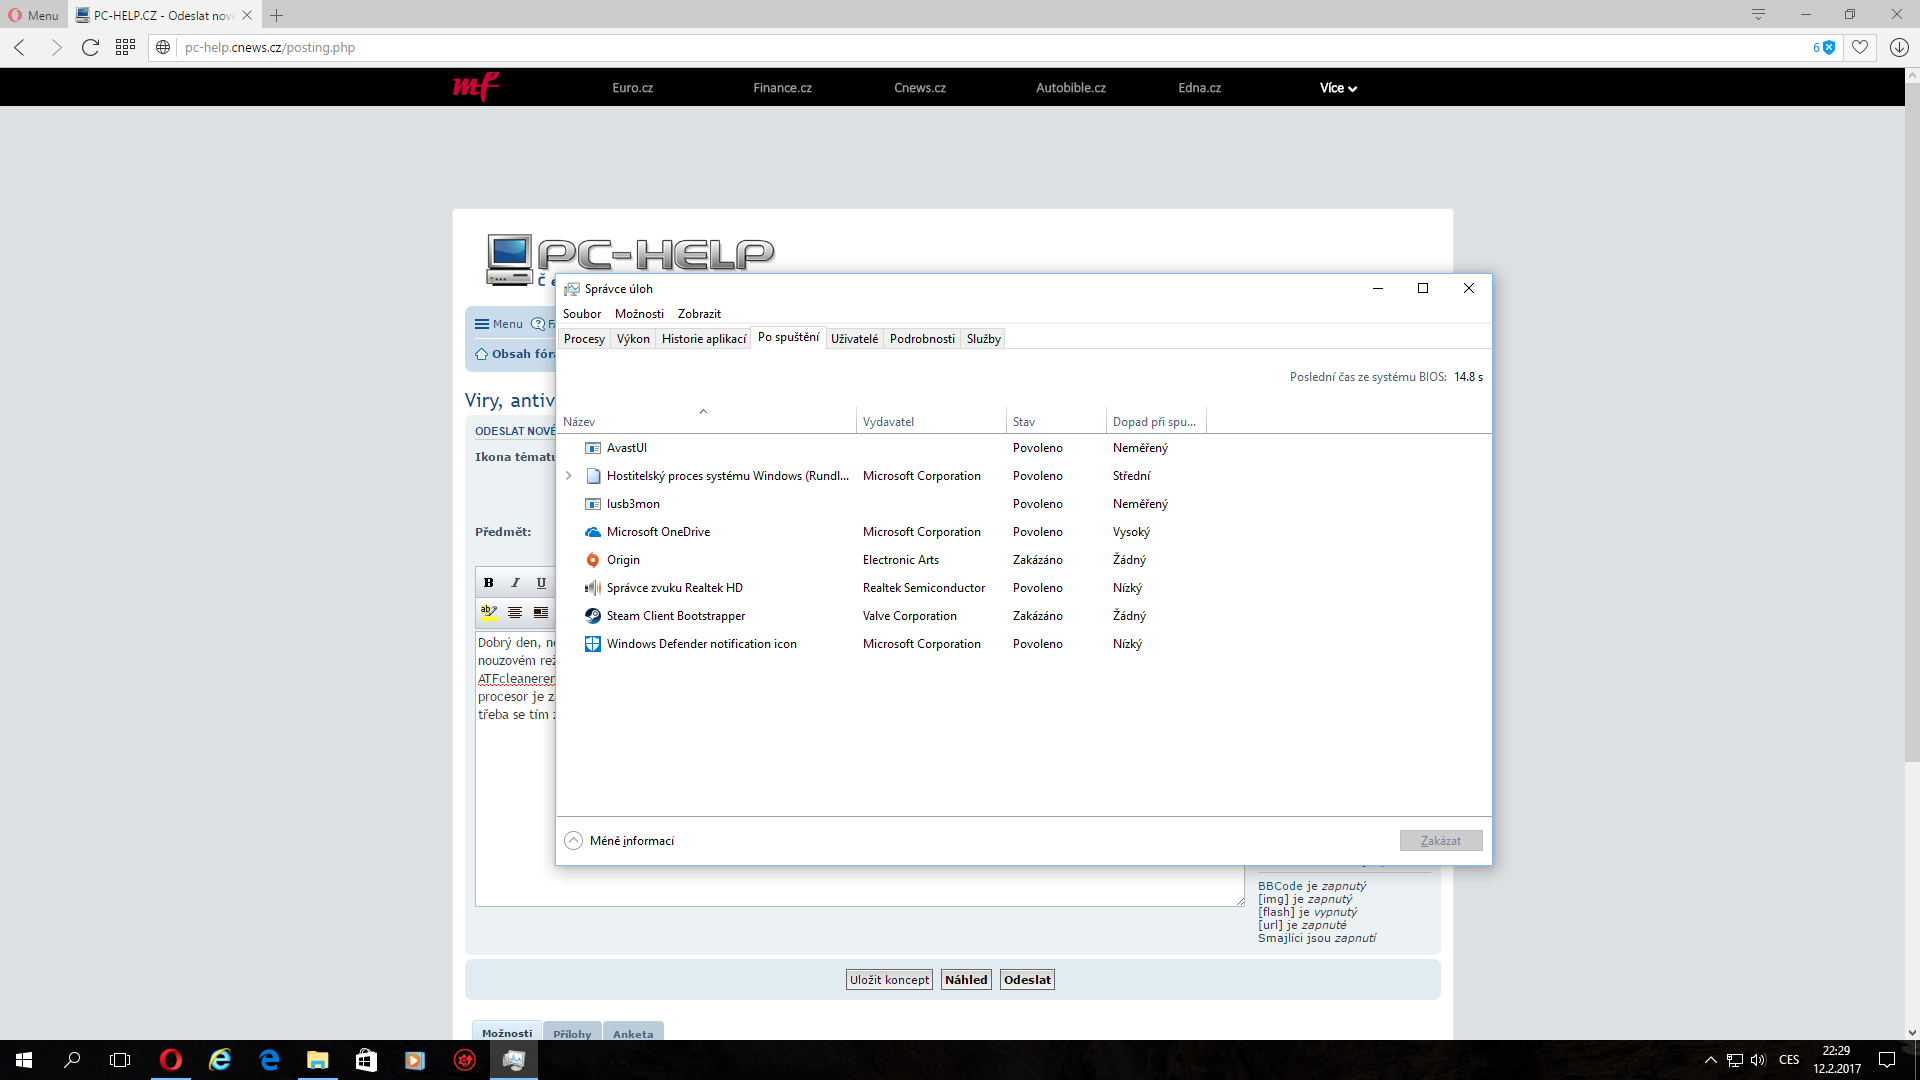Click the Realtek HD sound manager icon

[x=593, y=588]
